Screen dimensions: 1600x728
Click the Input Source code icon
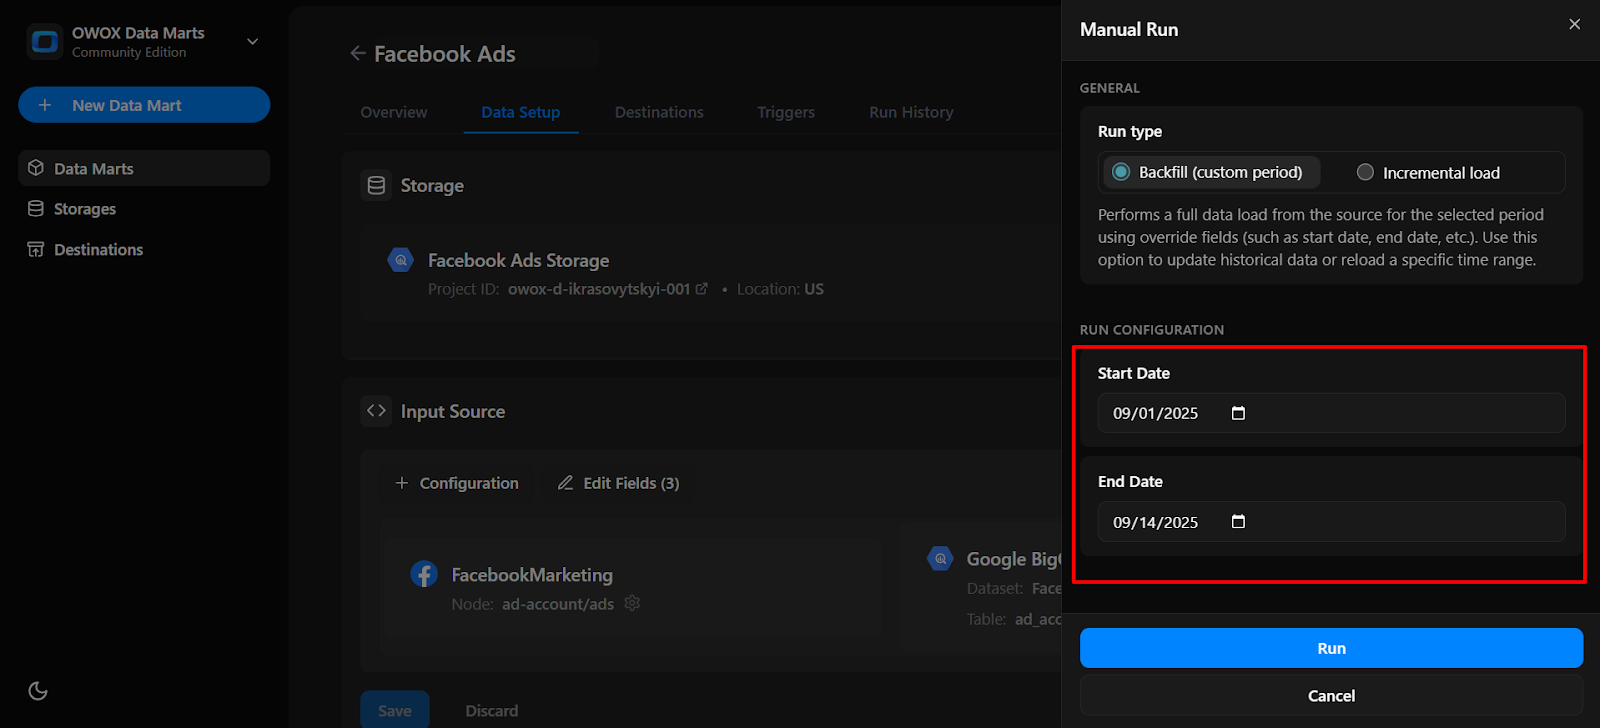point(376,411)
